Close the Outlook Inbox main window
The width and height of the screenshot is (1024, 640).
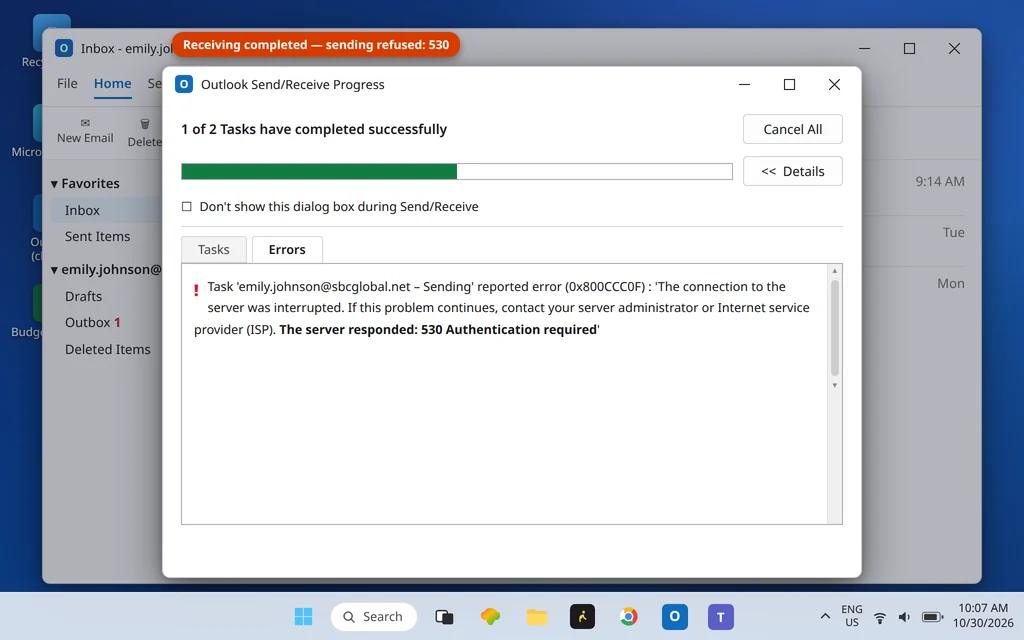point(954,48)
